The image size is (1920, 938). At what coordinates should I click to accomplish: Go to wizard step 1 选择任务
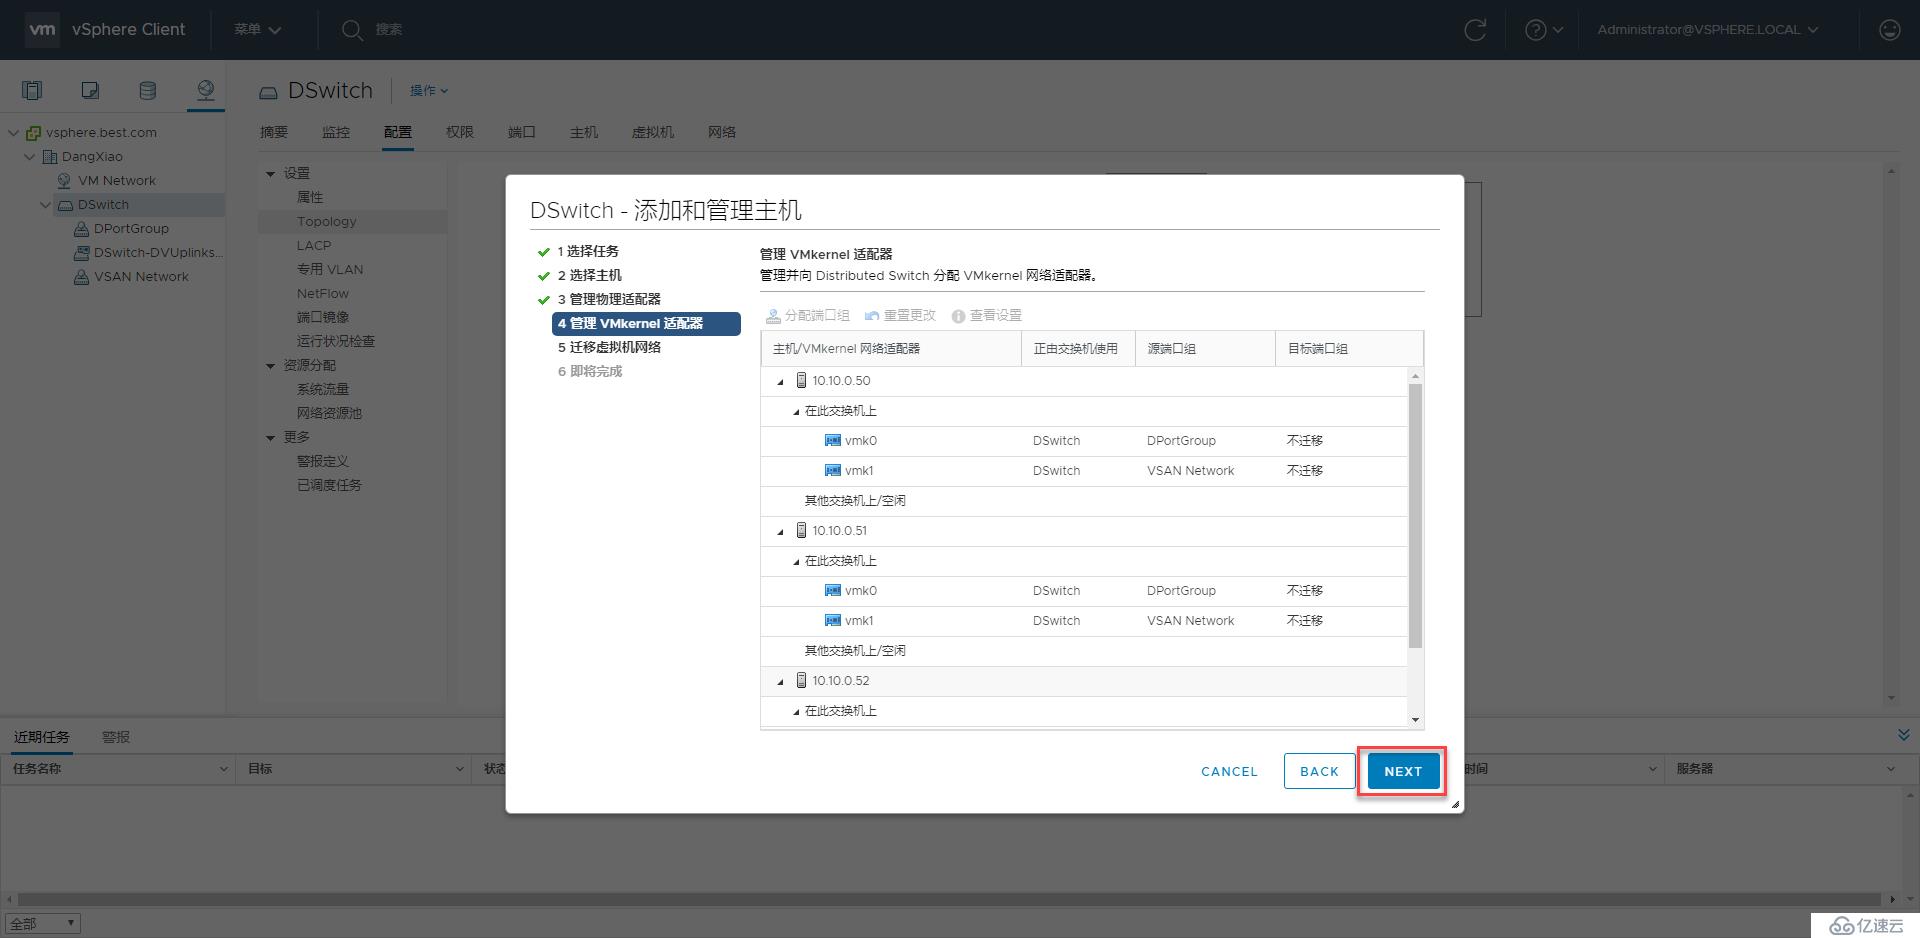(x=588, y=251)
